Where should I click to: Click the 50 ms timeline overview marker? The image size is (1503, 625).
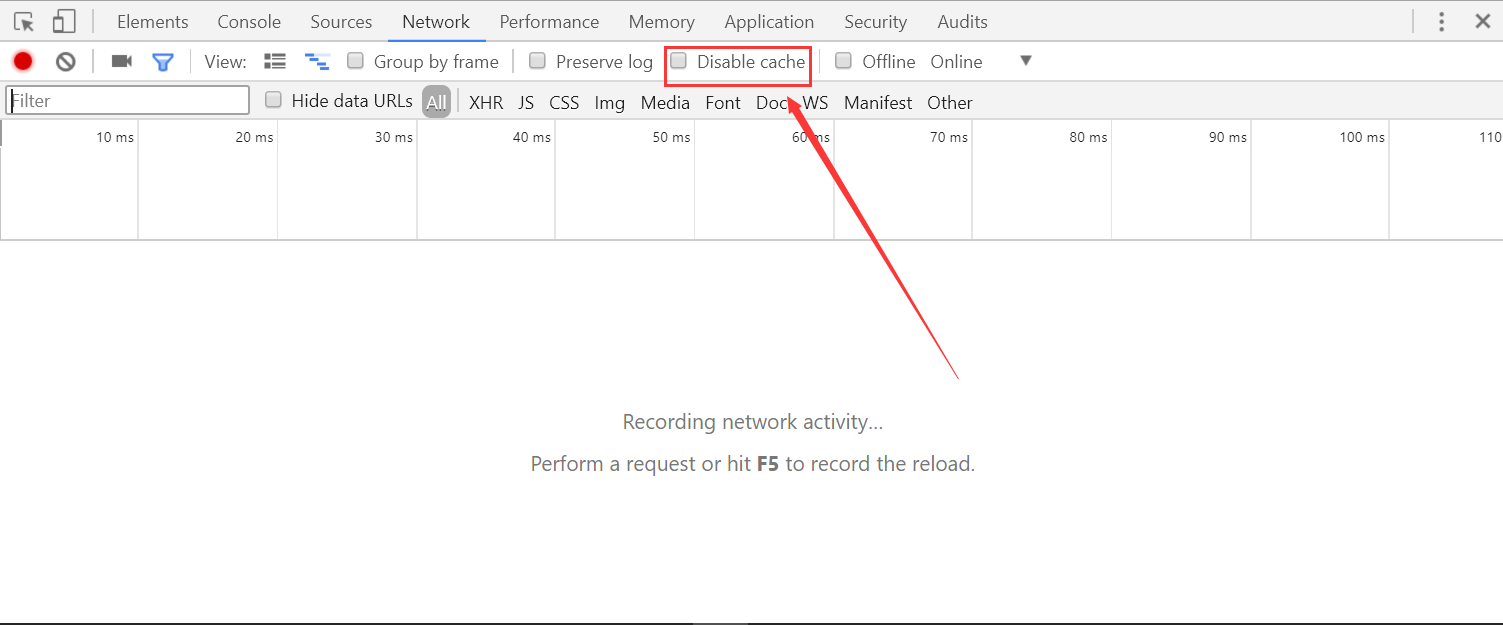(672, 137)
